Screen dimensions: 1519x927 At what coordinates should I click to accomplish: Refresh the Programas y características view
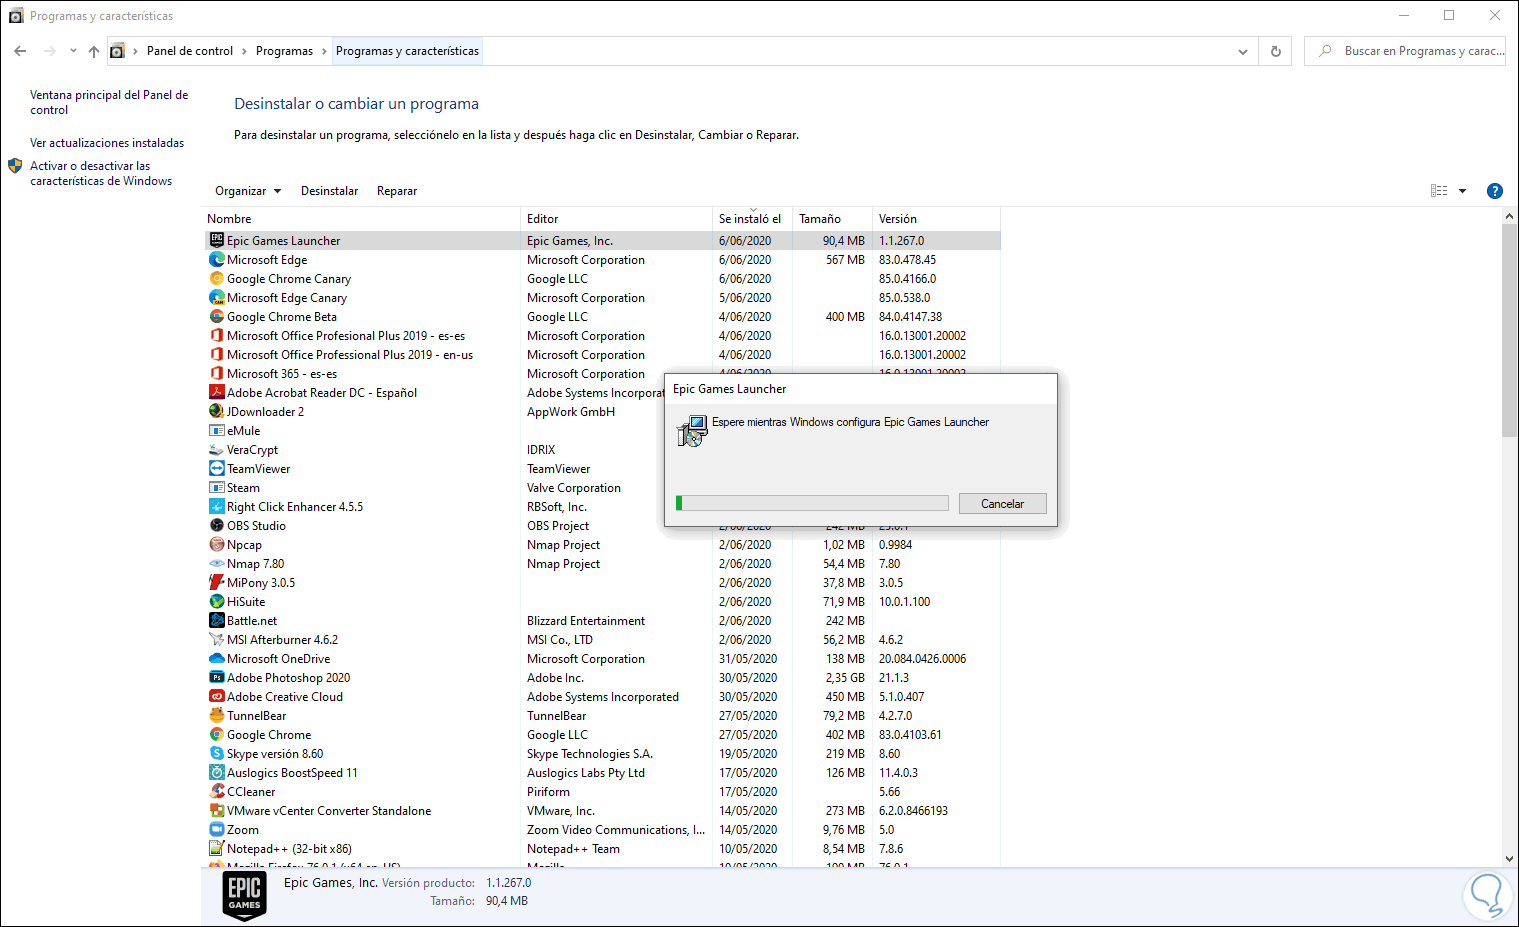point(1275,51)
